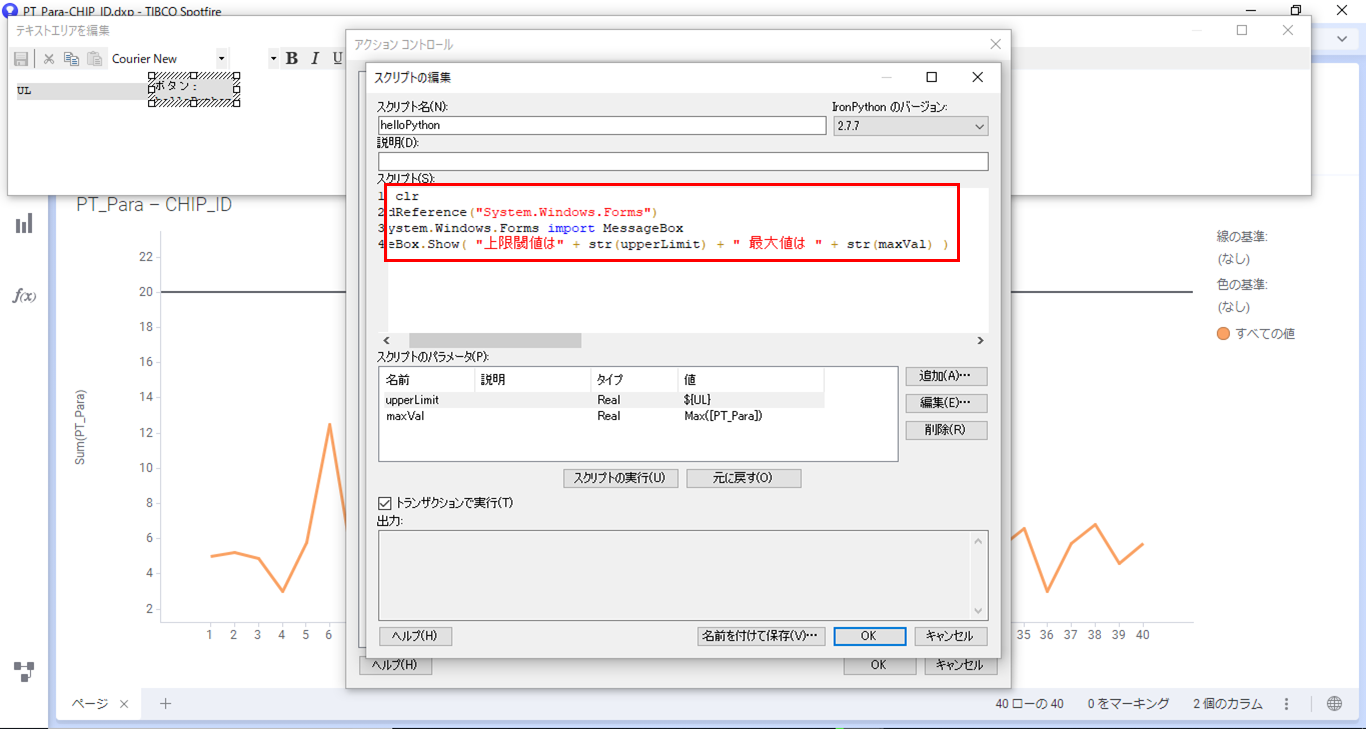Open the f(x) analytics icon in sidebar
Image resolution: width=1366 pixels, height=729 pixels.
coord(24,296)
